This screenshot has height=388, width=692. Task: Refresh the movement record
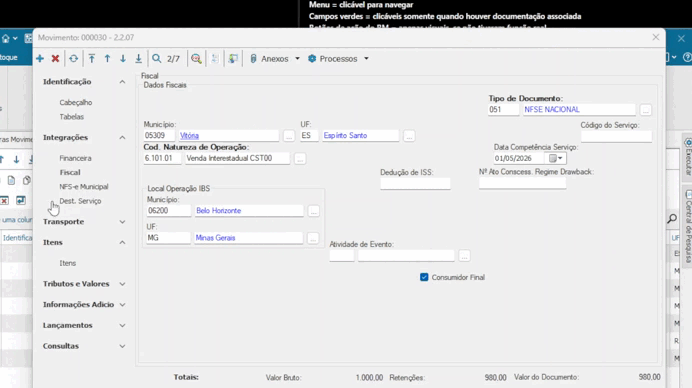point(74,59)
